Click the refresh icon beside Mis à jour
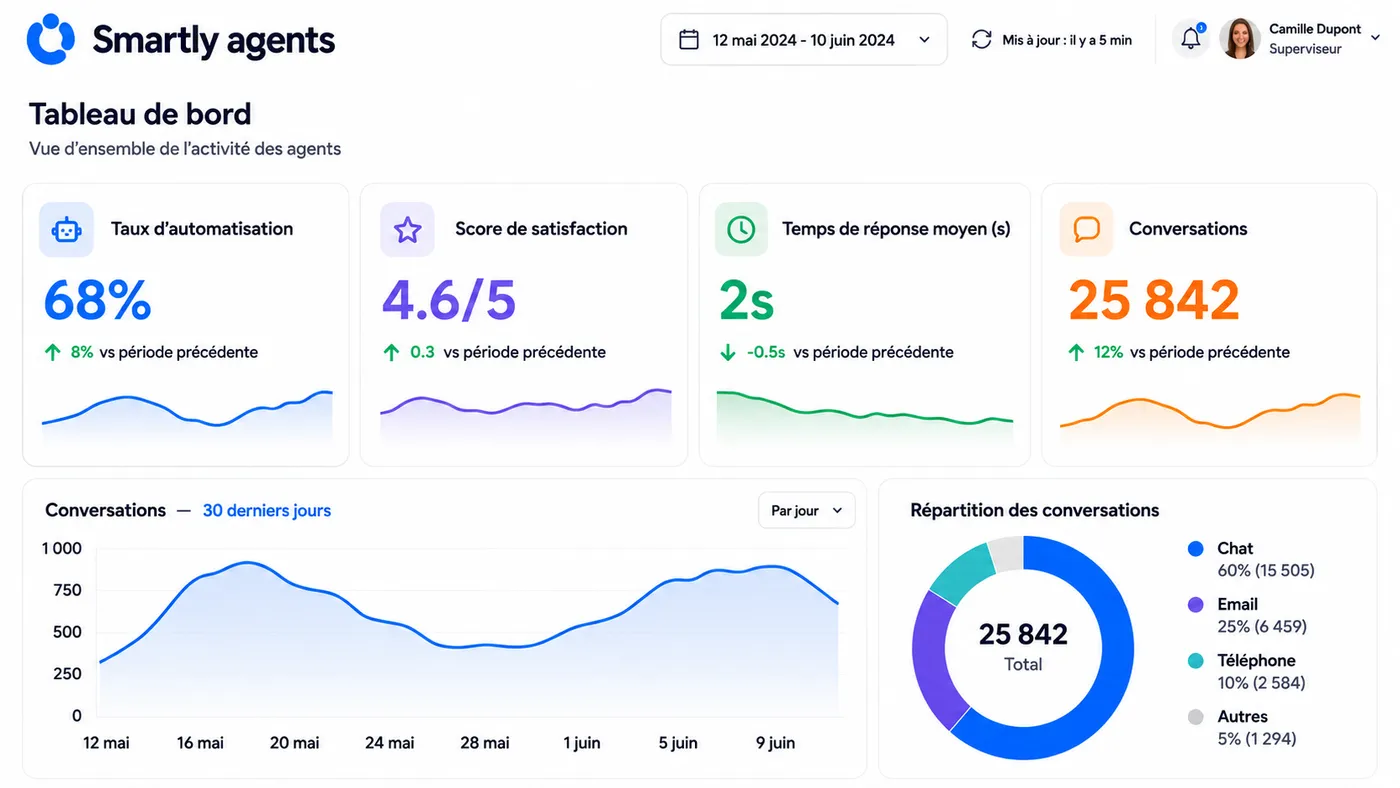This screenshot has height=788, width=1400. click(982, 40)
